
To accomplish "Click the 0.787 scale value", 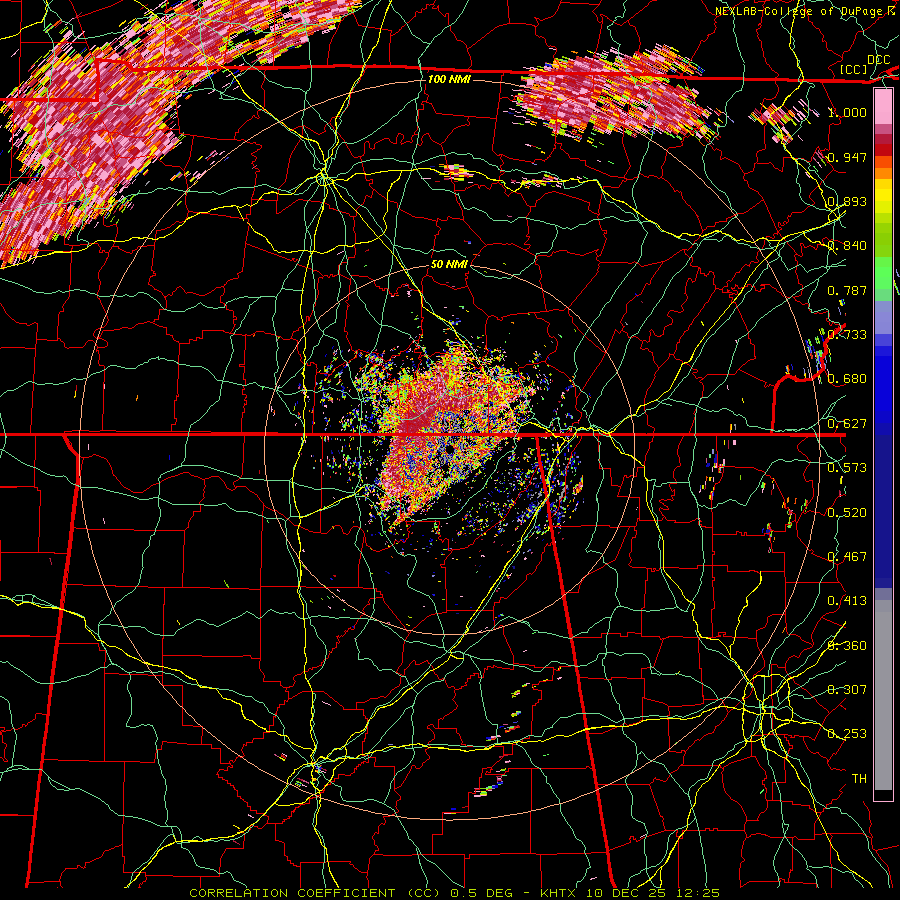I will point(847,290).
